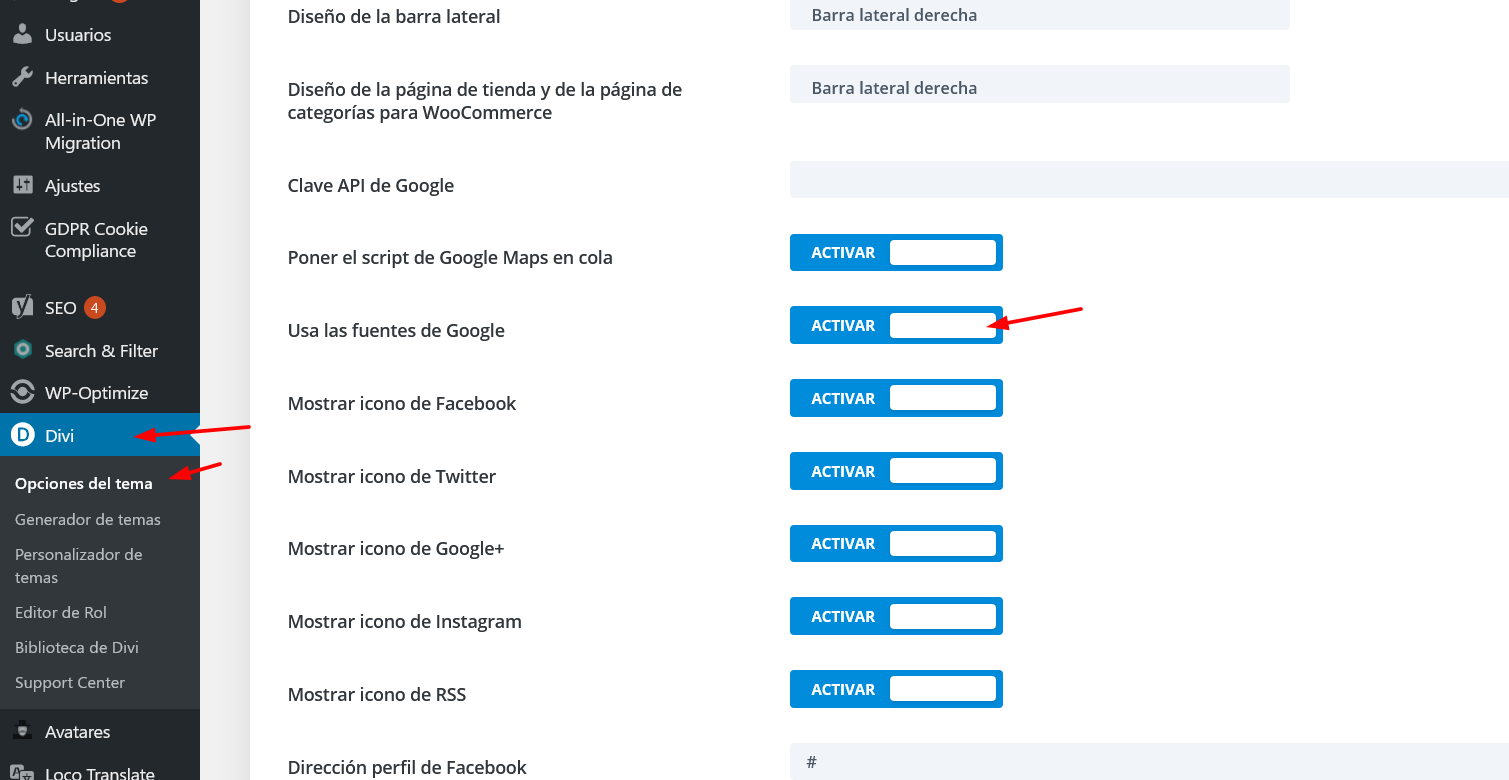
Task: Open Generador de temas submenu item
Action: click(88, 519)
